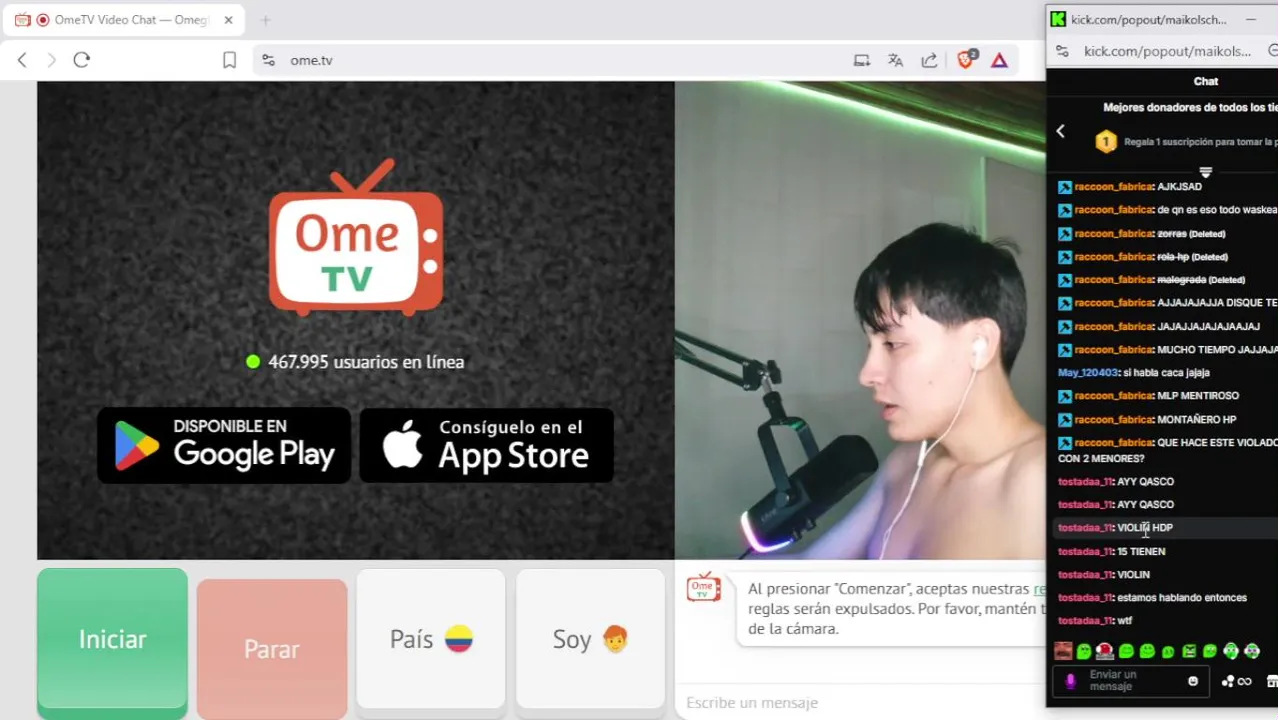1278x720 pixels.
Task: Click the Kick favicon in the popout title bar
Action: (x=1058, y=19)
